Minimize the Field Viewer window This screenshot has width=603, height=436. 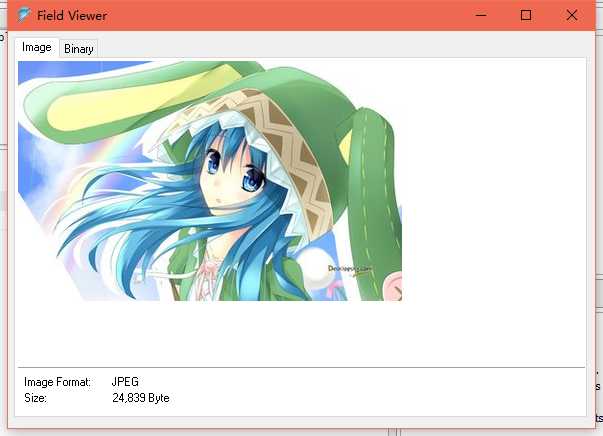481,15
